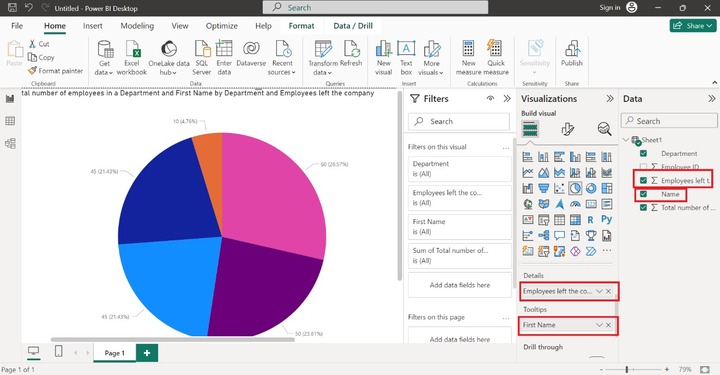Viewport: 720px width, 375px height.
Task: Open the Table view sidebar icon
Action: [10, 121]
